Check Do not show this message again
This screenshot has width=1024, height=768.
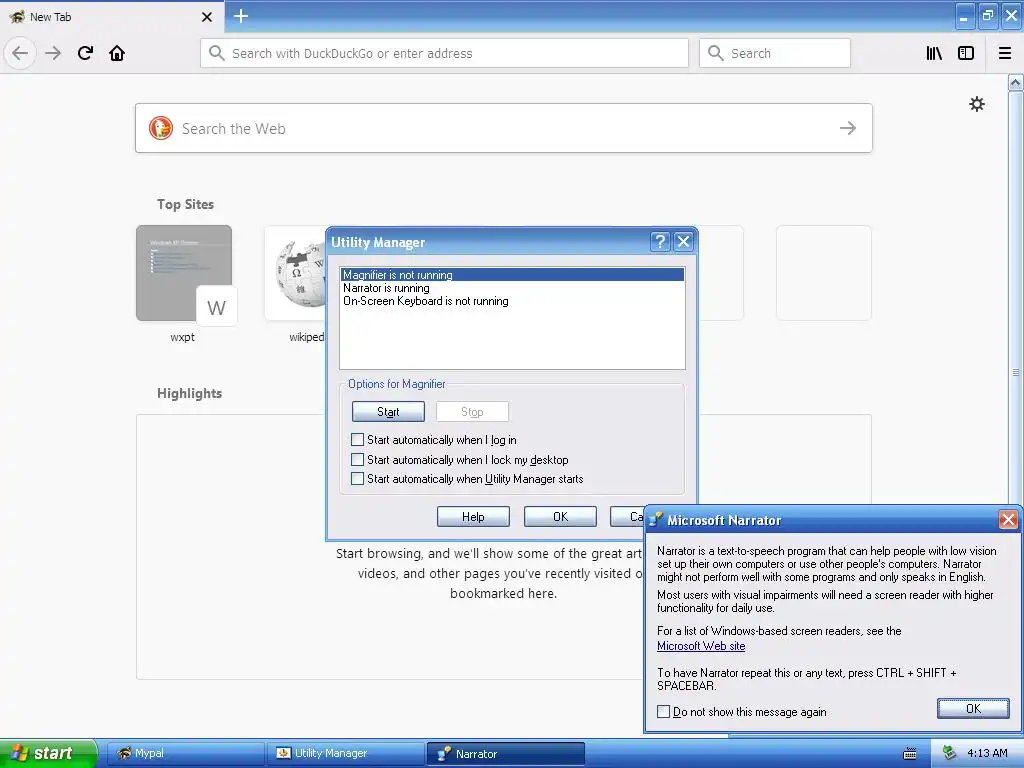click(664, 711)
